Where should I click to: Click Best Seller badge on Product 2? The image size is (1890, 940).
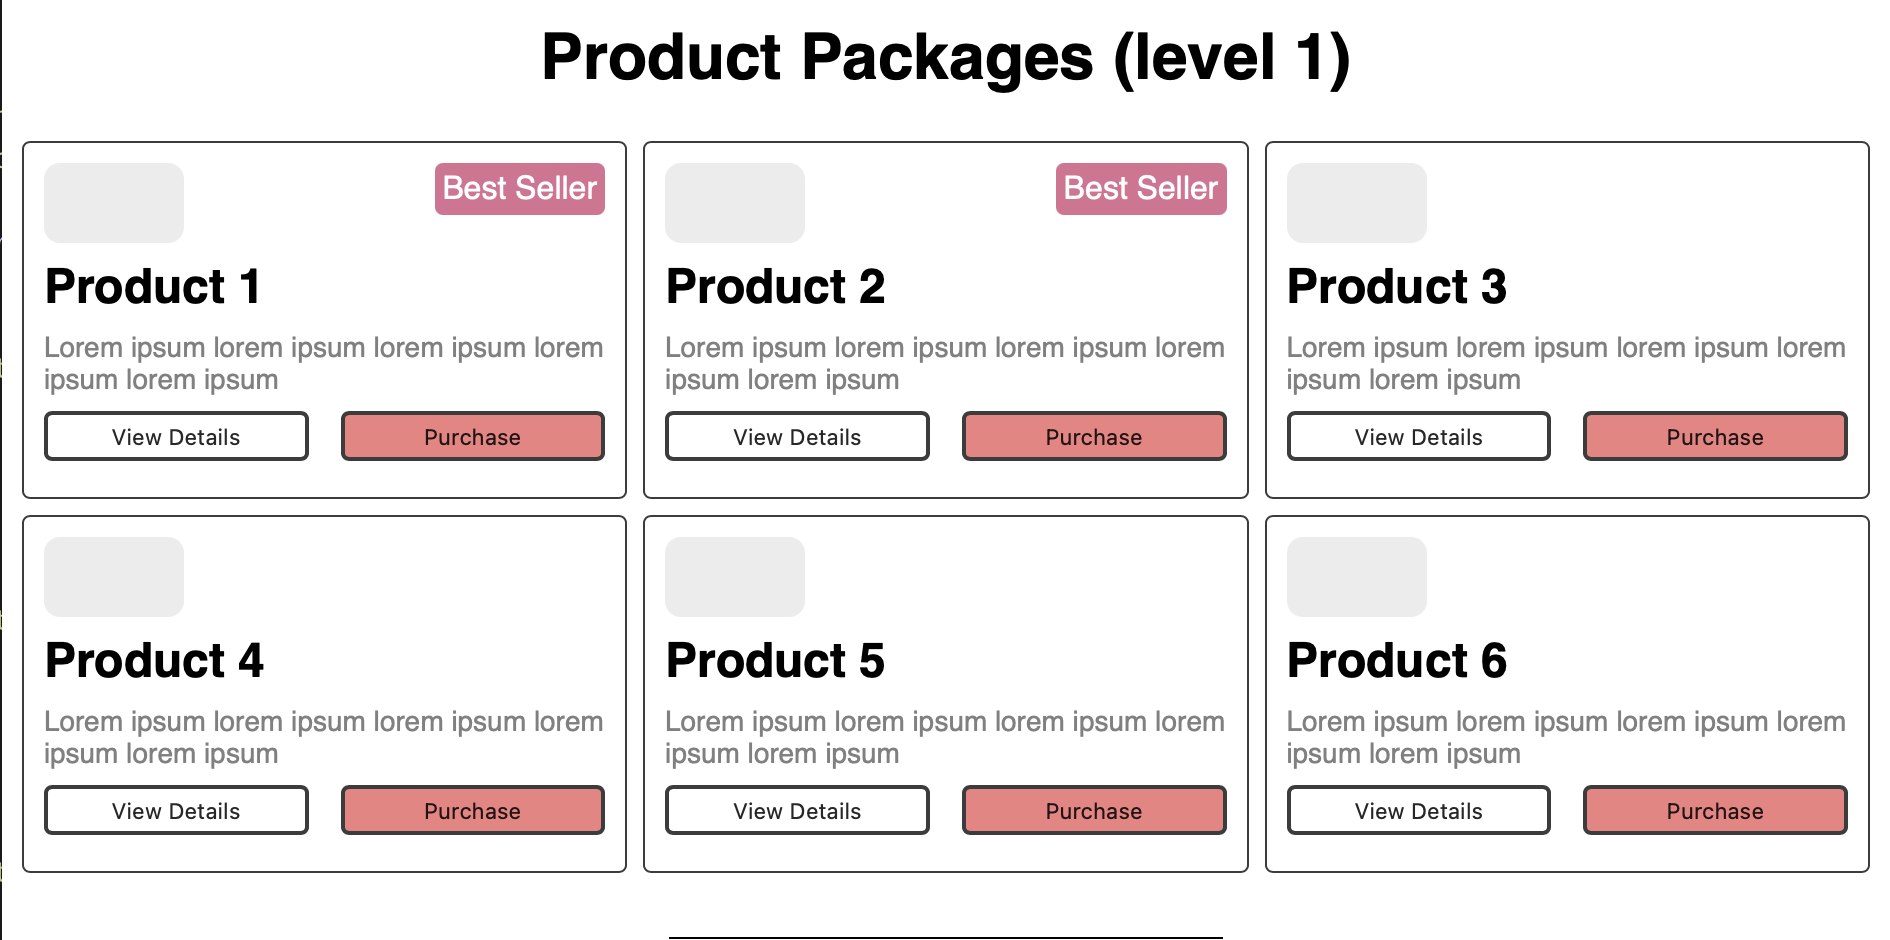click(x=1141, y=189)
